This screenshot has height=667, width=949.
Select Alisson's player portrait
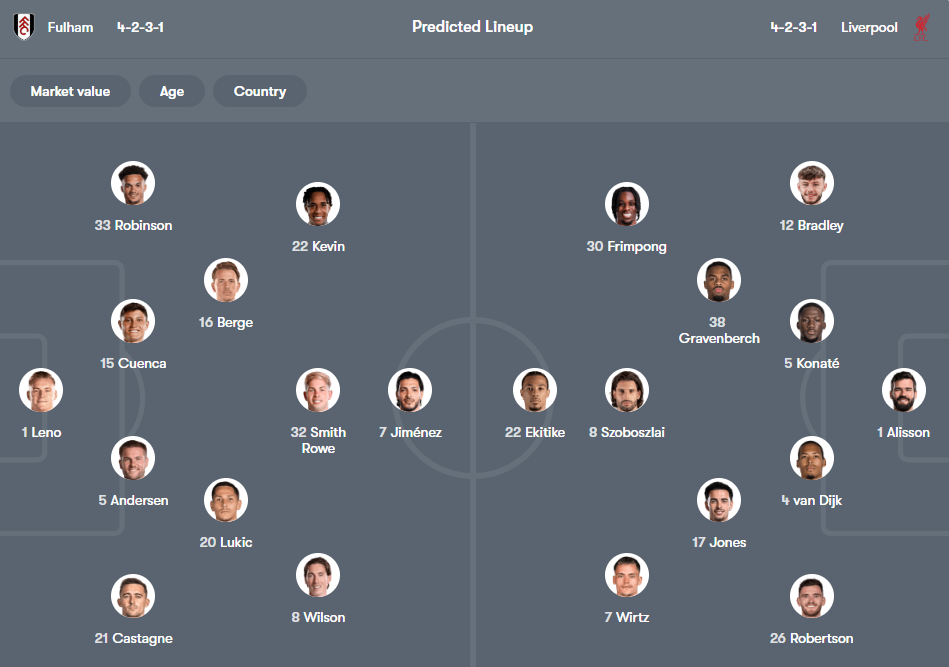click(x=903, y=390)
